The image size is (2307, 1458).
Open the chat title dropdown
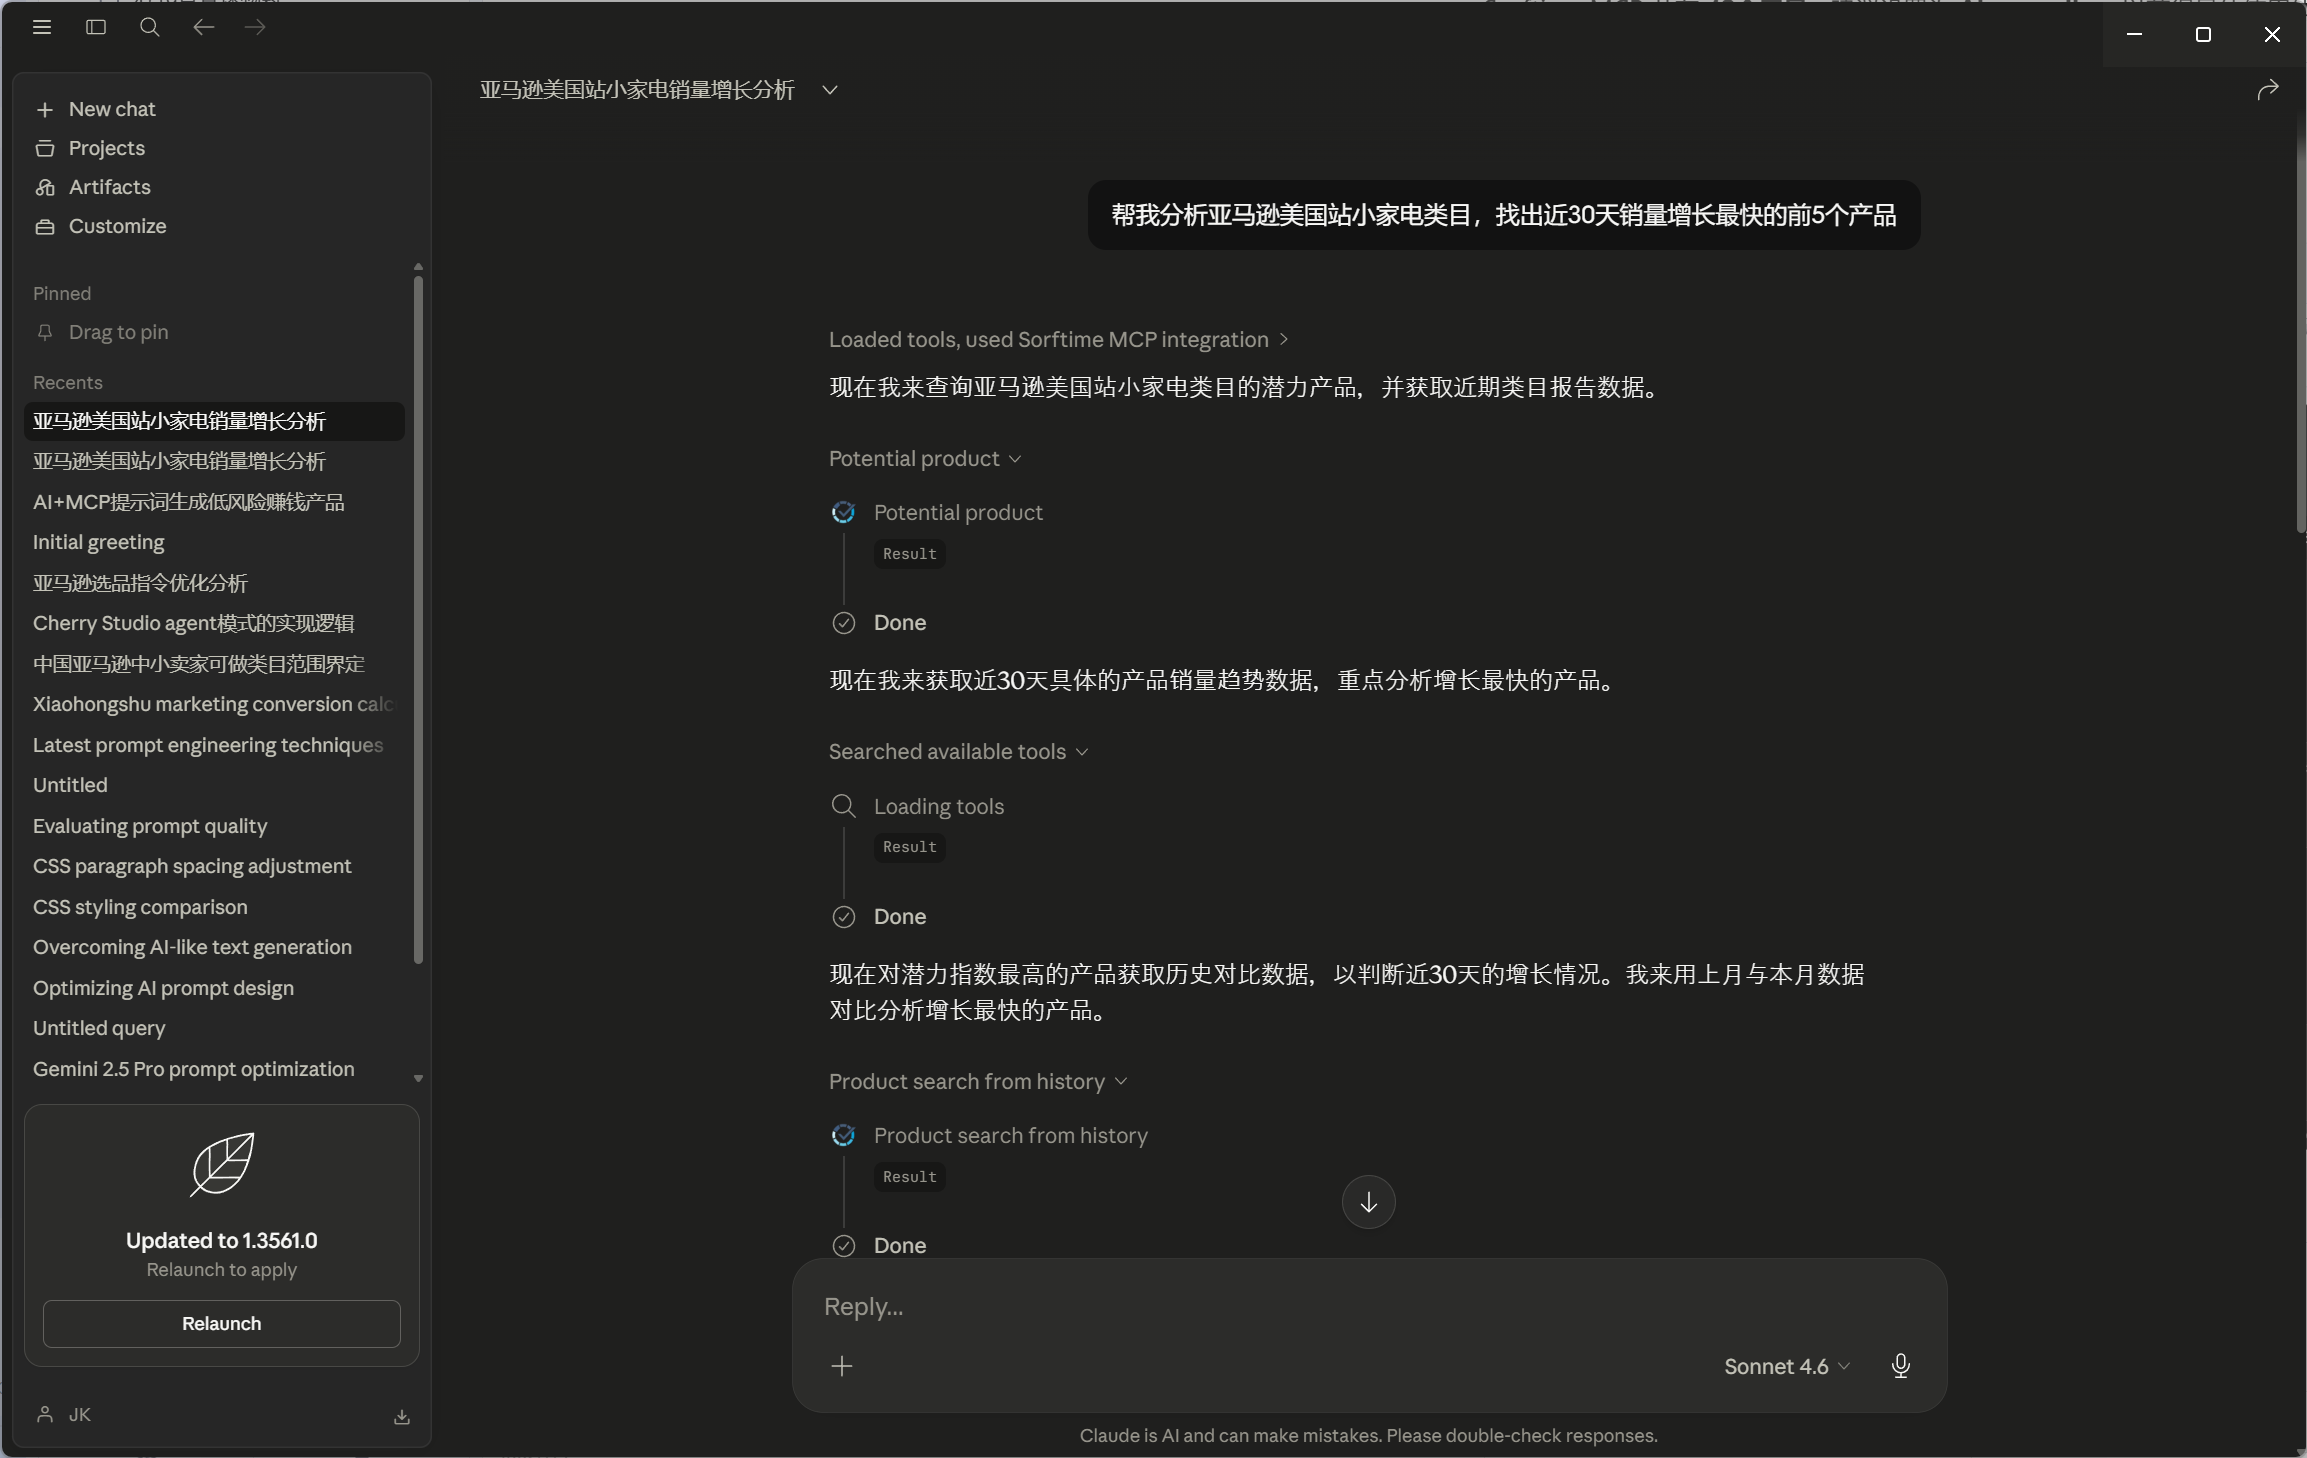[x=830, y=90]
